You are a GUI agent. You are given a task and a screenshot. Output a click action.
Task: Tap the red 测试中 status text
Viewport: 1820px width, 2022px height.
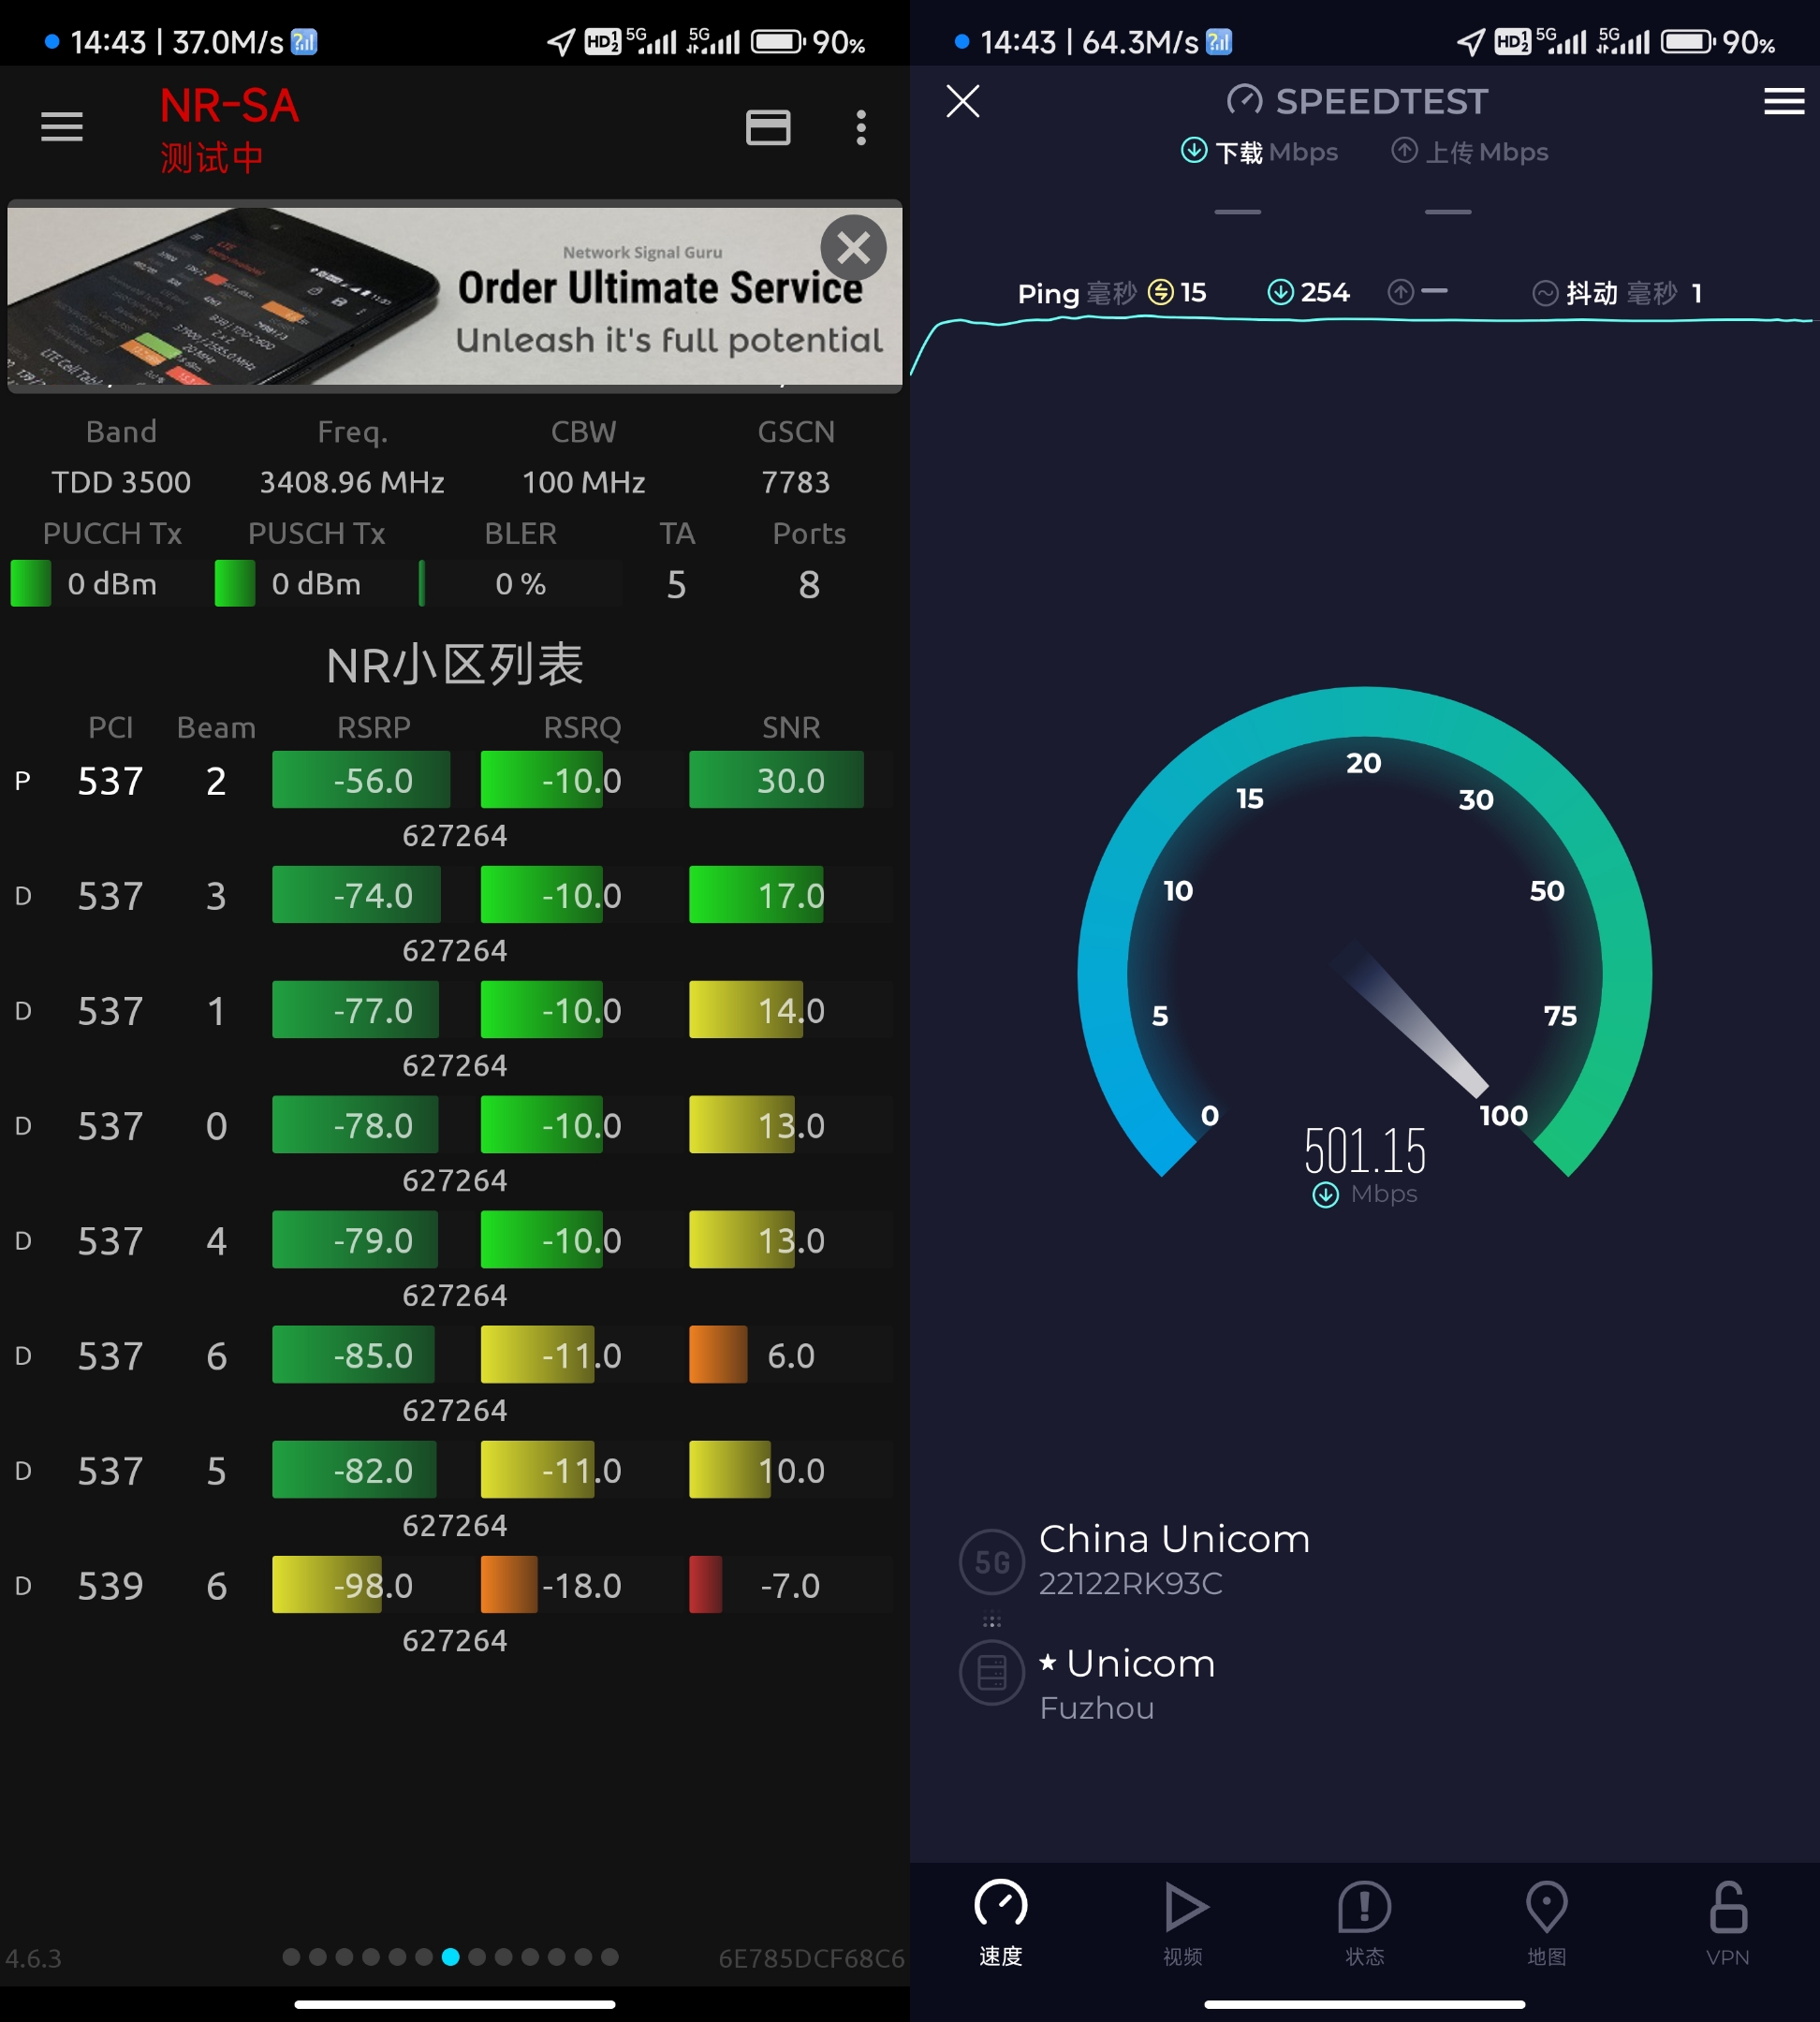(211, 157)
